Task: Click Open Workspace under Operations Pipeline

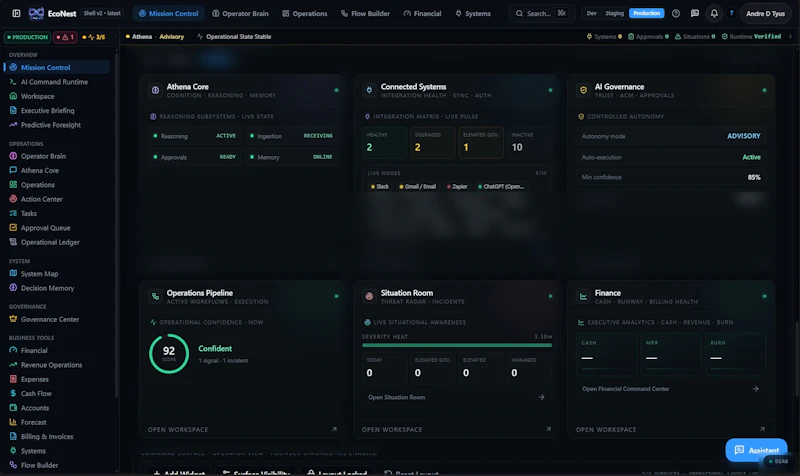Action: coord(178,430)
